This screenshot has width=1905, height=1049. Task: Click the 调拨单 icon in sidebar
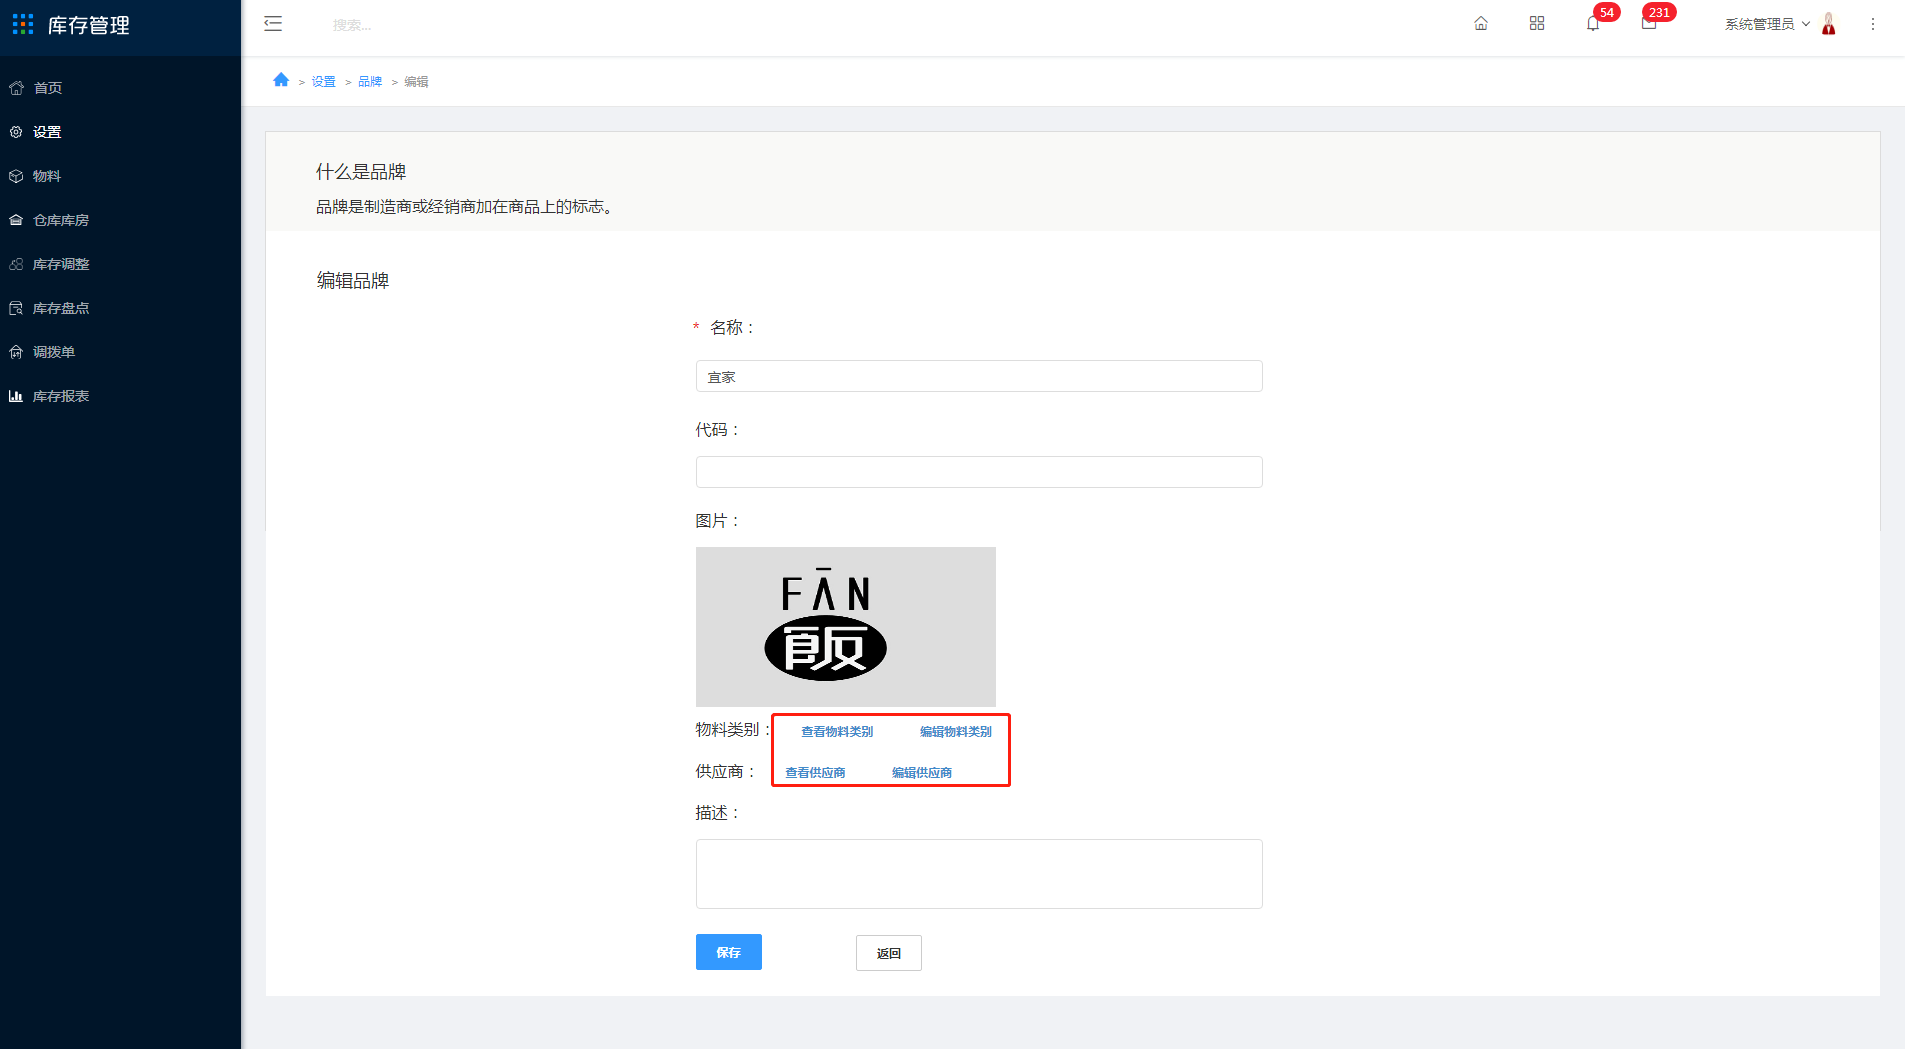pos(16,352)
